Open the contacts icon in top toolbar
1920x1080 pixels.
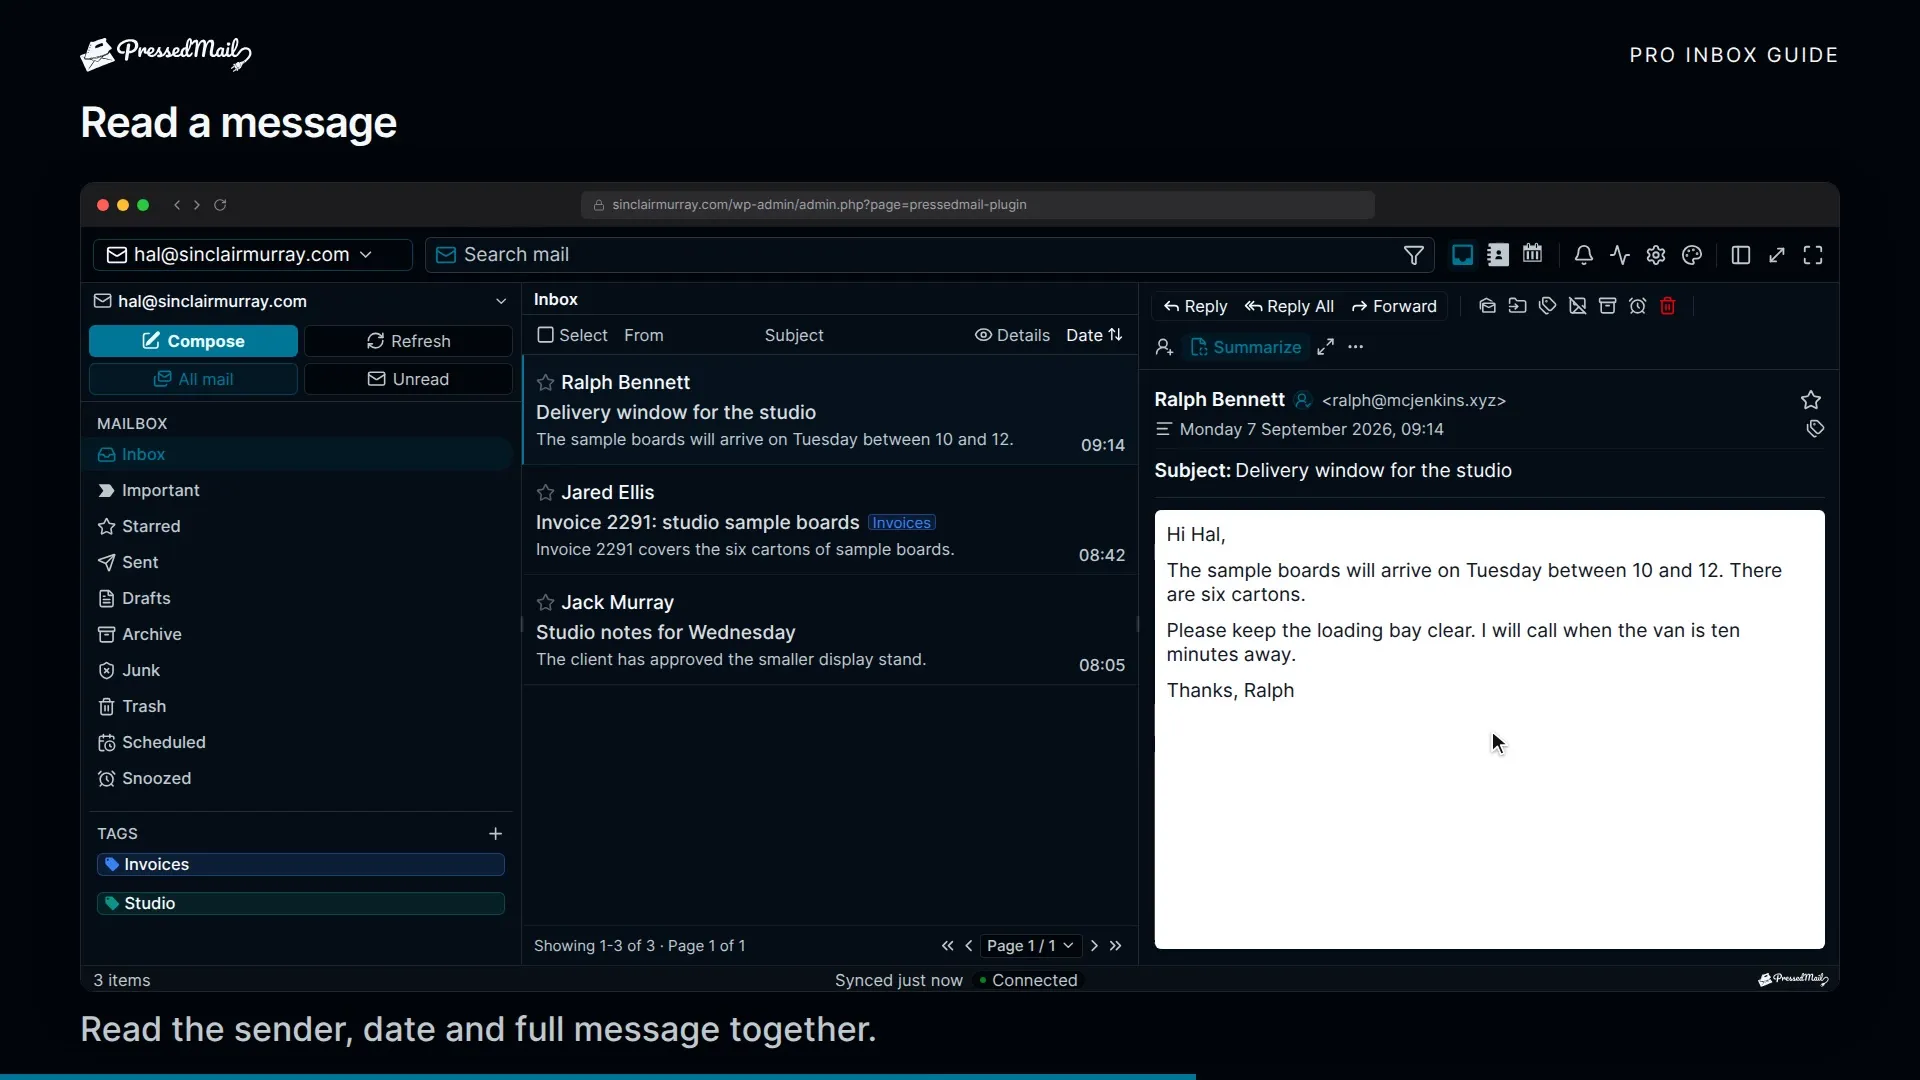click(x=1497, y=254)
